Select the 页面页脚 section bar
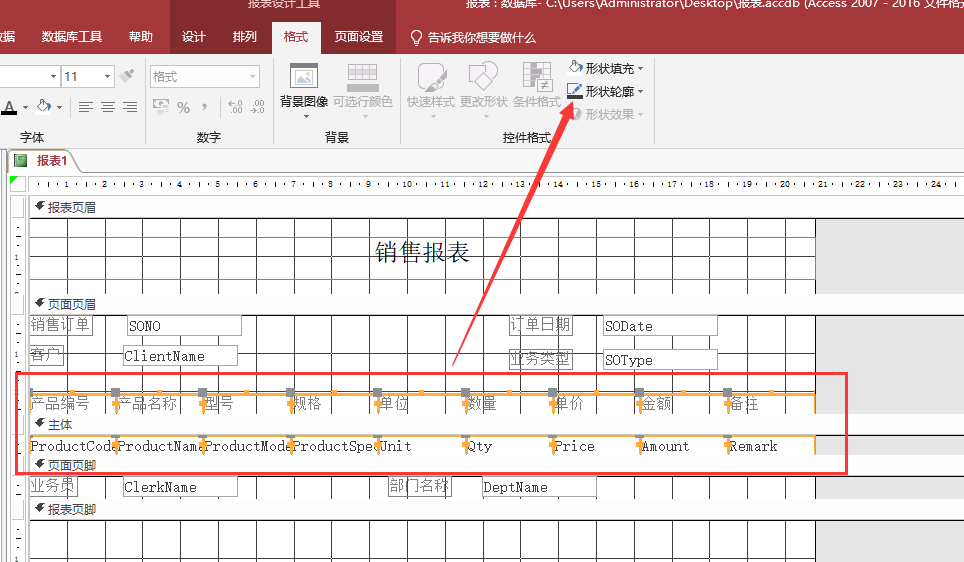 496,465
